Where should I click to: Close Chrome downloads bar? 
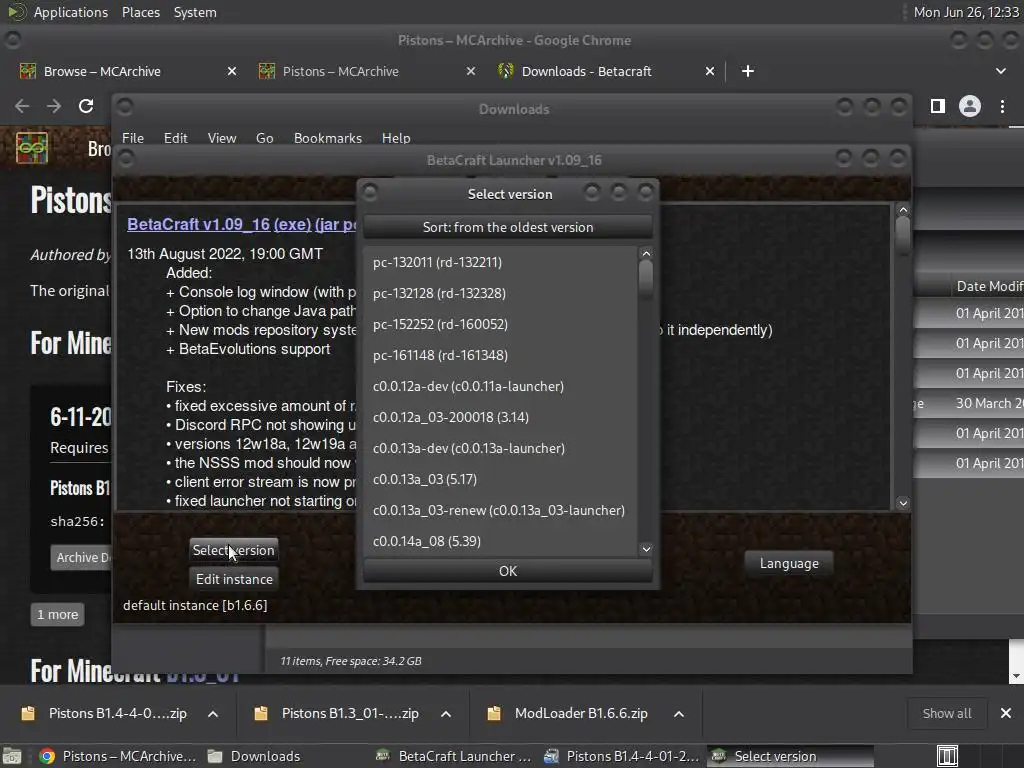1006,714
